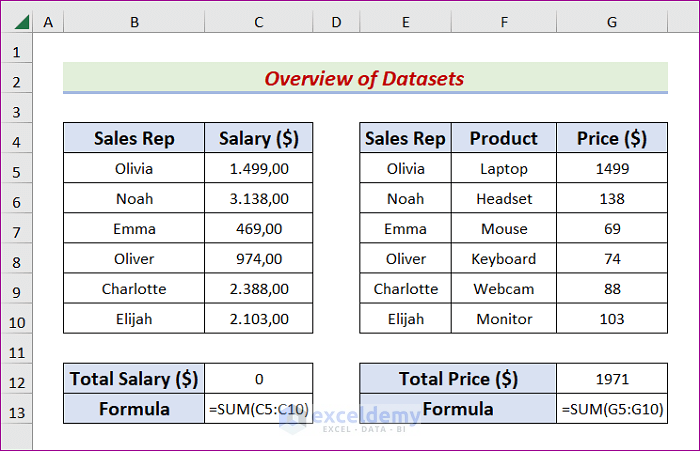The width and height of the screenshot is (700, 451).
Task: Select row 12 header
Action: pyautogui.click(x=17, y=379)
